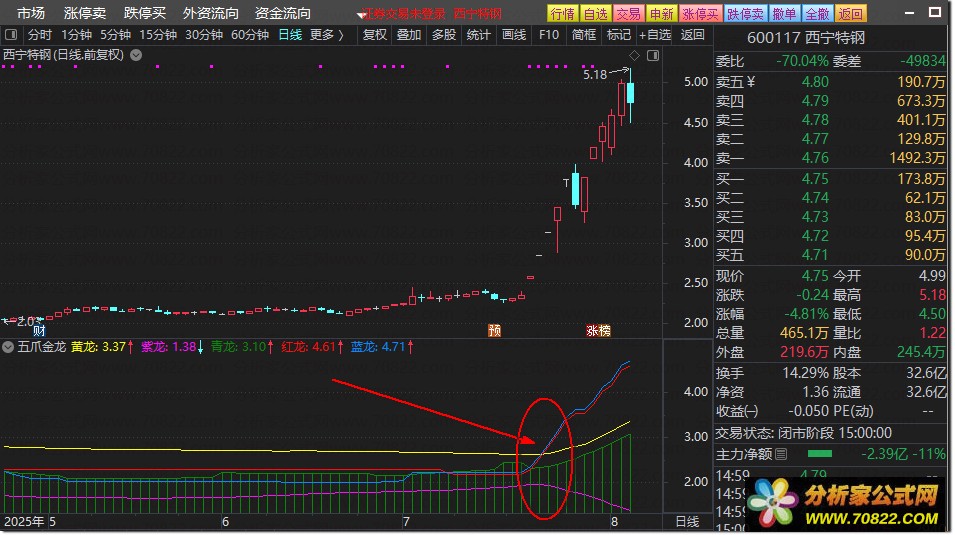
Task: Click the 撤单 button
Action: [784, 13]
